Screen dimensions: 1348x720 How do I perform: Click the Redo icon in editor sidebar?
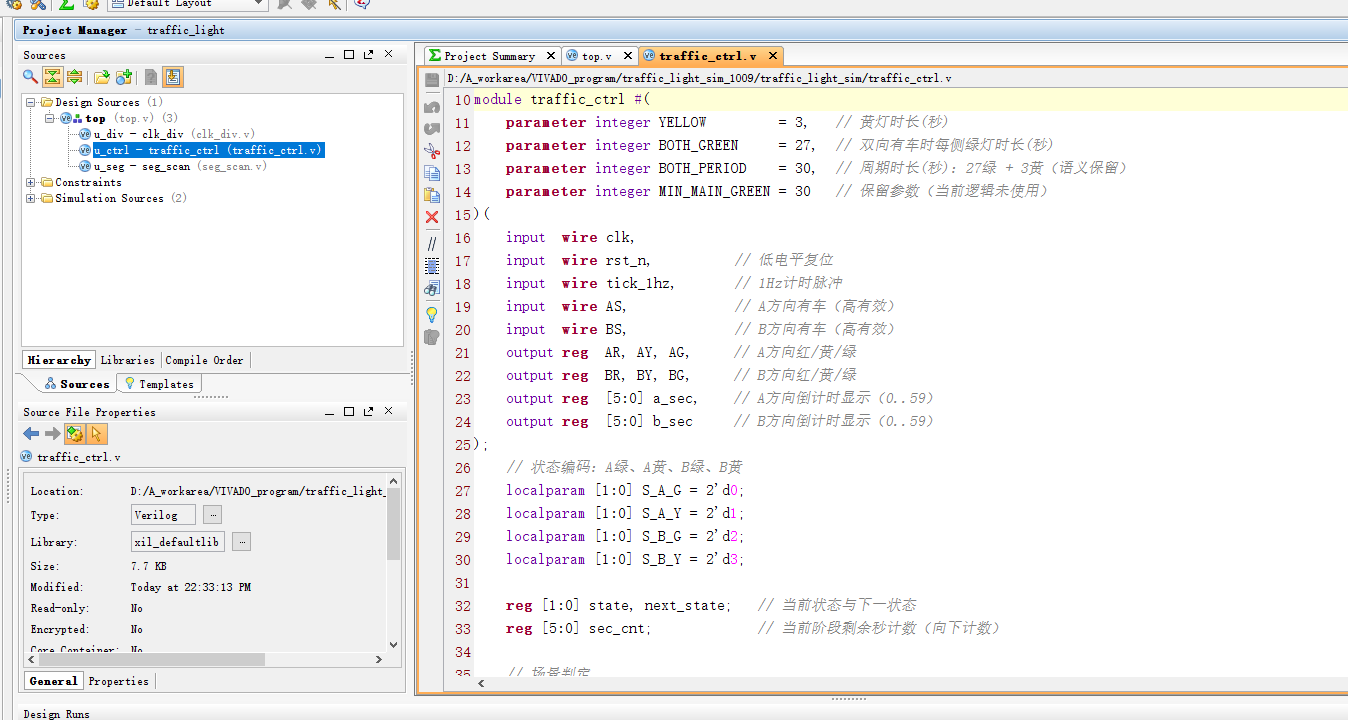tap(432, 129)
